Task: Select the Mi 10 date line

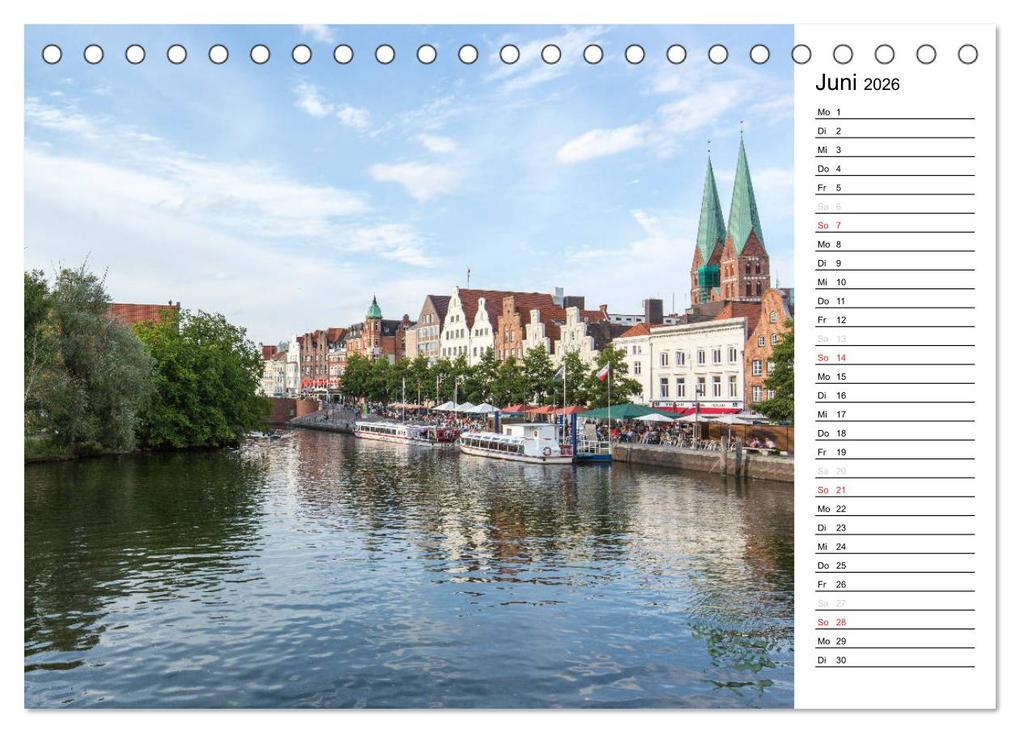Action: click(x=828, y=282)
